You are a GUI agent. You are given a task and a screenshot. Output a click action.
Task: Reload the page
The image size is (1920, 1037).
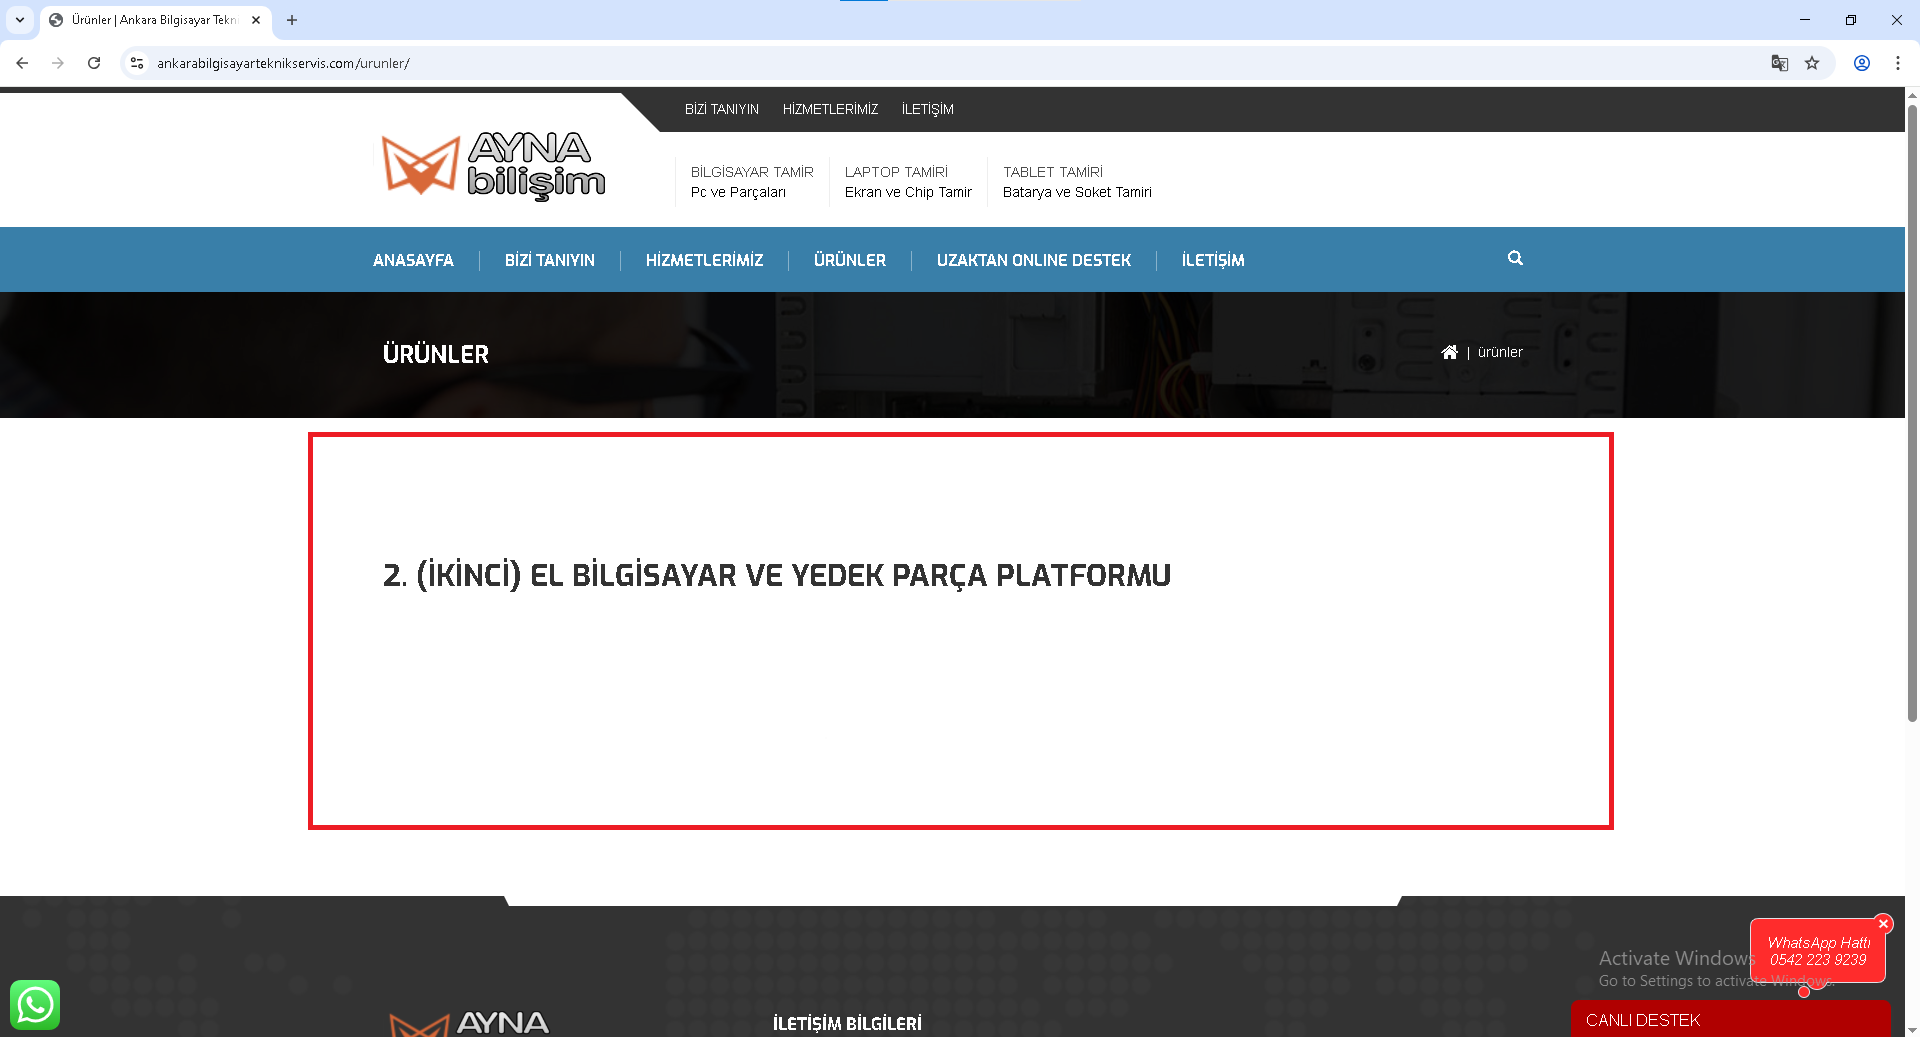click(94, 63)
